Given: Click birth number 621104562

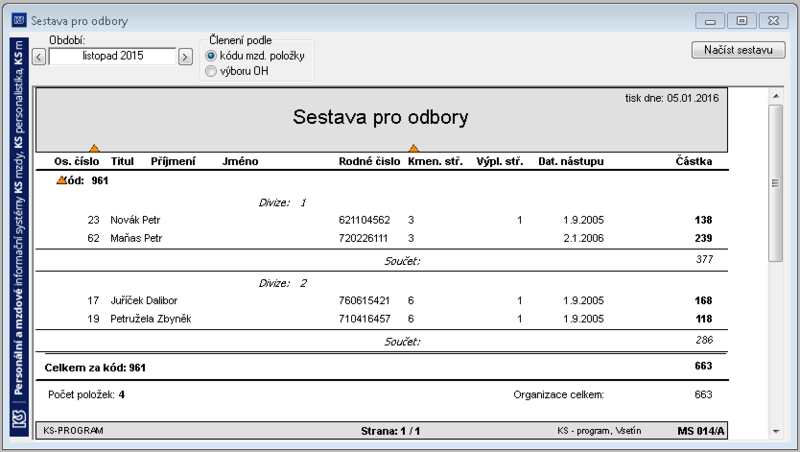Looking at the screenshot, I should pos(364,220).
